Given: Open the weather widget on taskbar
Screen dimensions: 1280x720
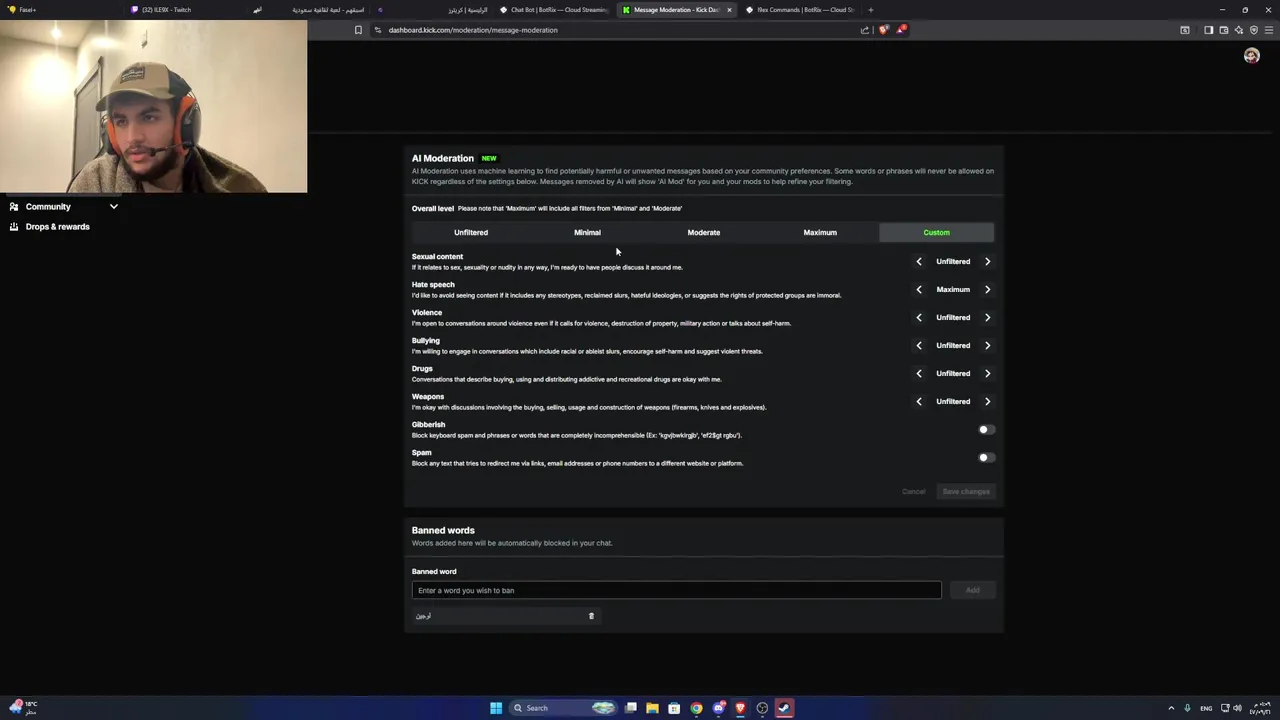Looking at the screenshot, I should (x=25, y=708).
